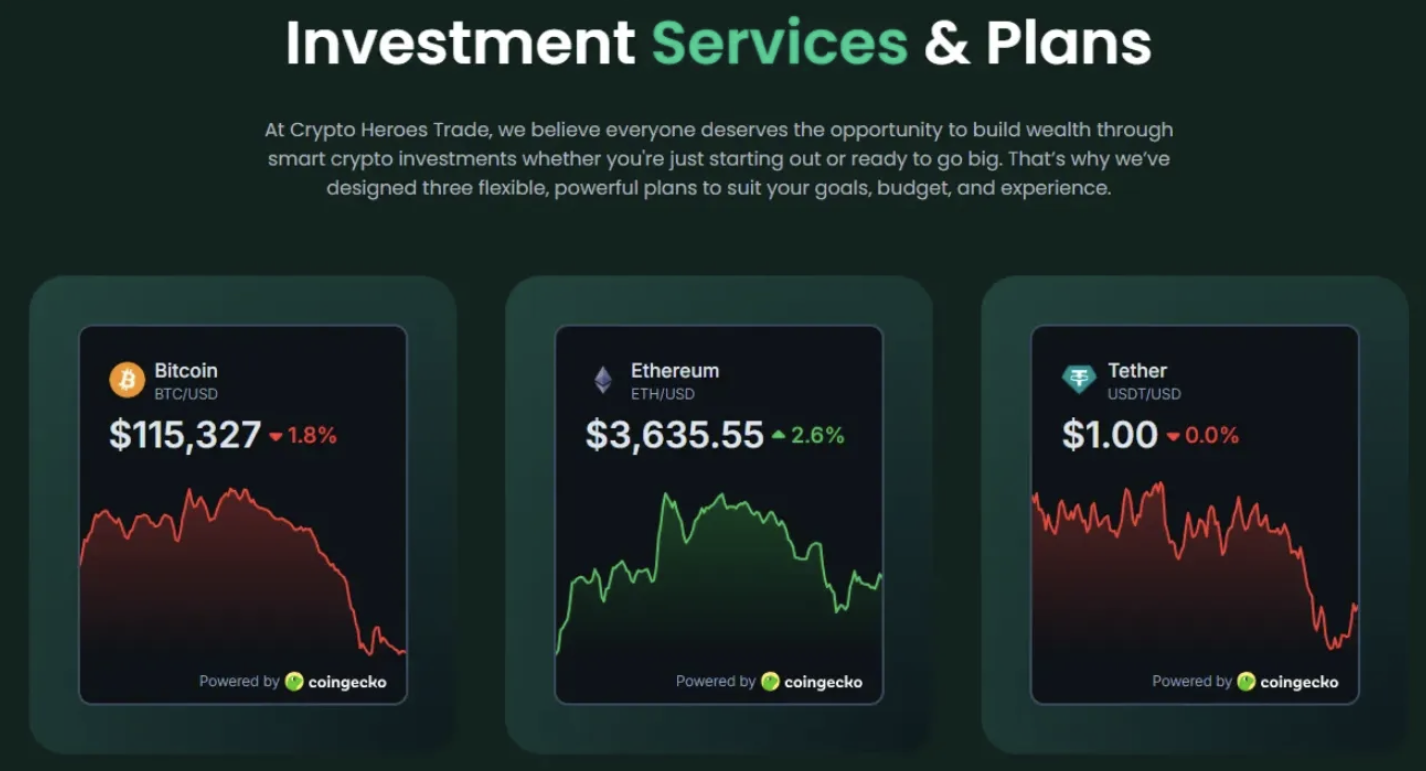Open the Ethereum coin name link
This screenshot has width=1426, height=771.
pyautogui.click(x=675, y=371)
